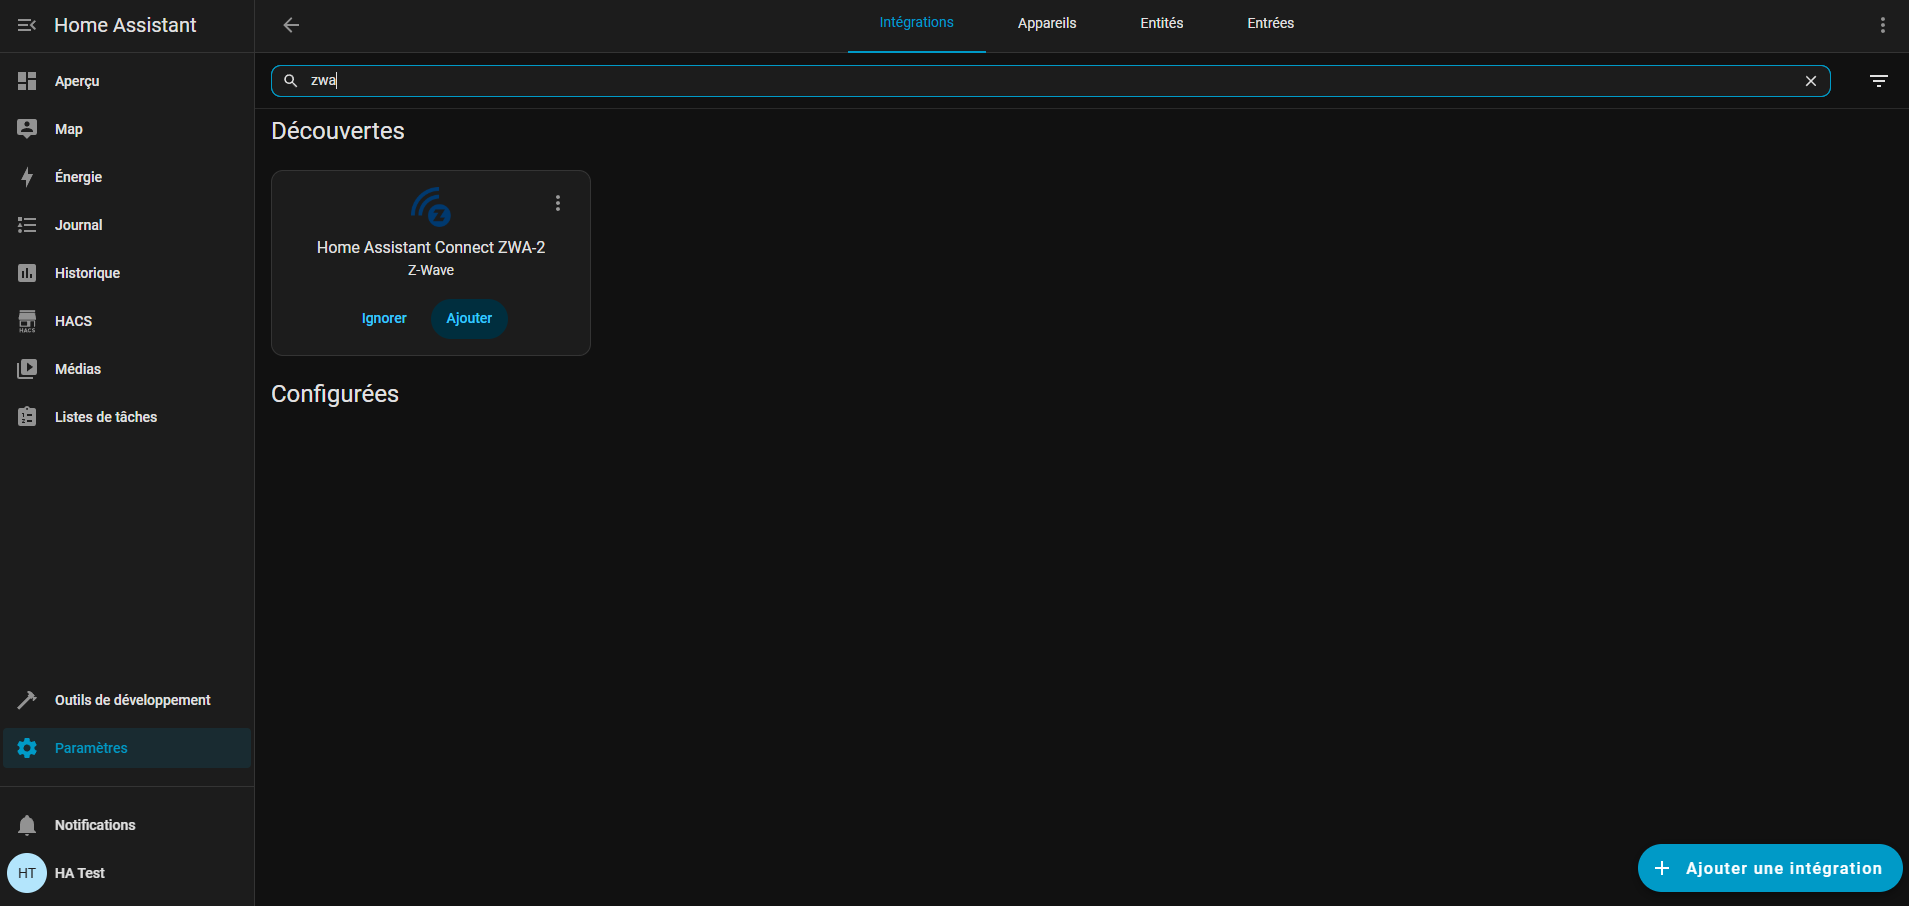Open the HACS store icon

click(27, 321)
